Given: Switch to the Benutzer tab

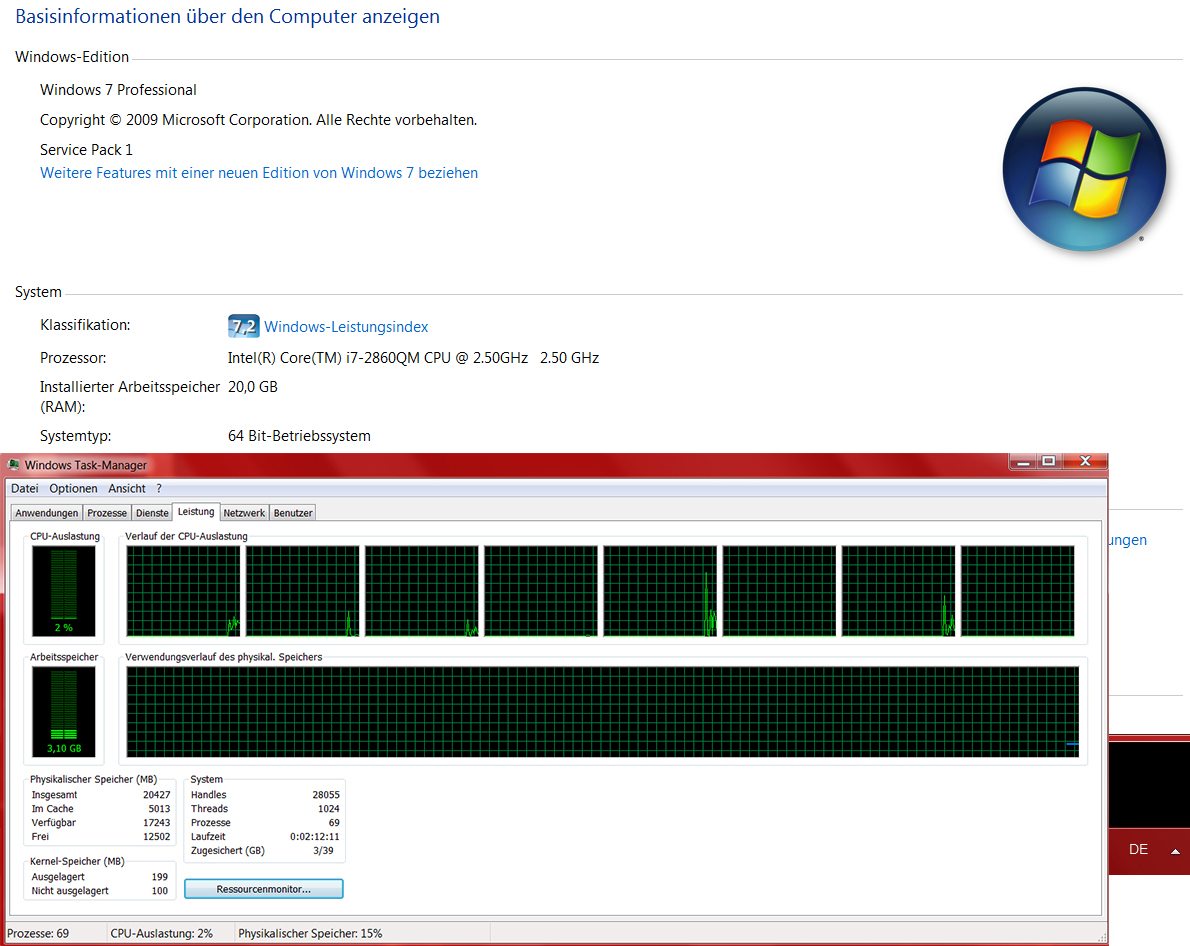Looking at the screenshot, I should pyautogui.click(x=293, y=513).
